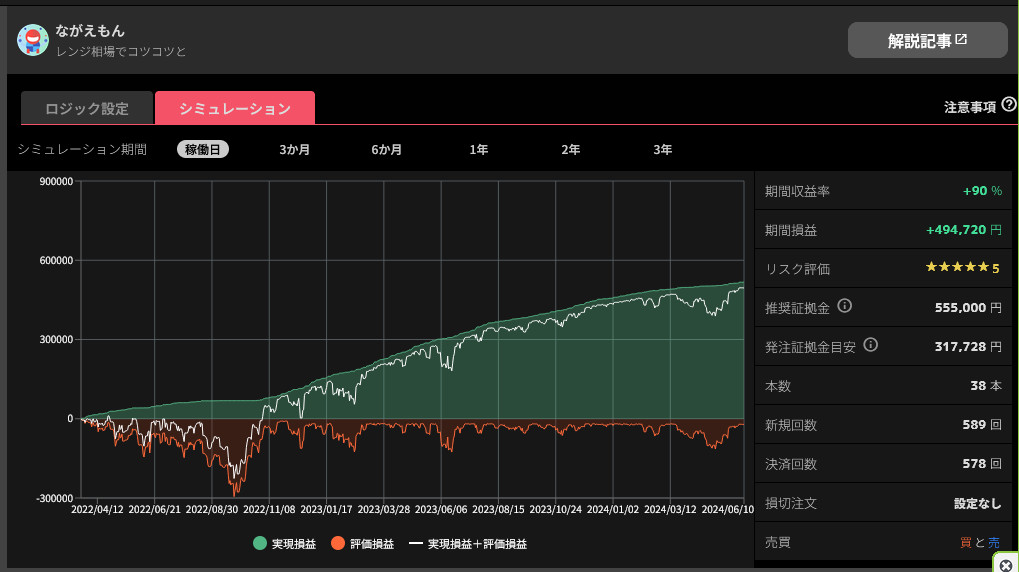
Task: Click the 損切注文 value 設定なし
Action: pos(977,503)
